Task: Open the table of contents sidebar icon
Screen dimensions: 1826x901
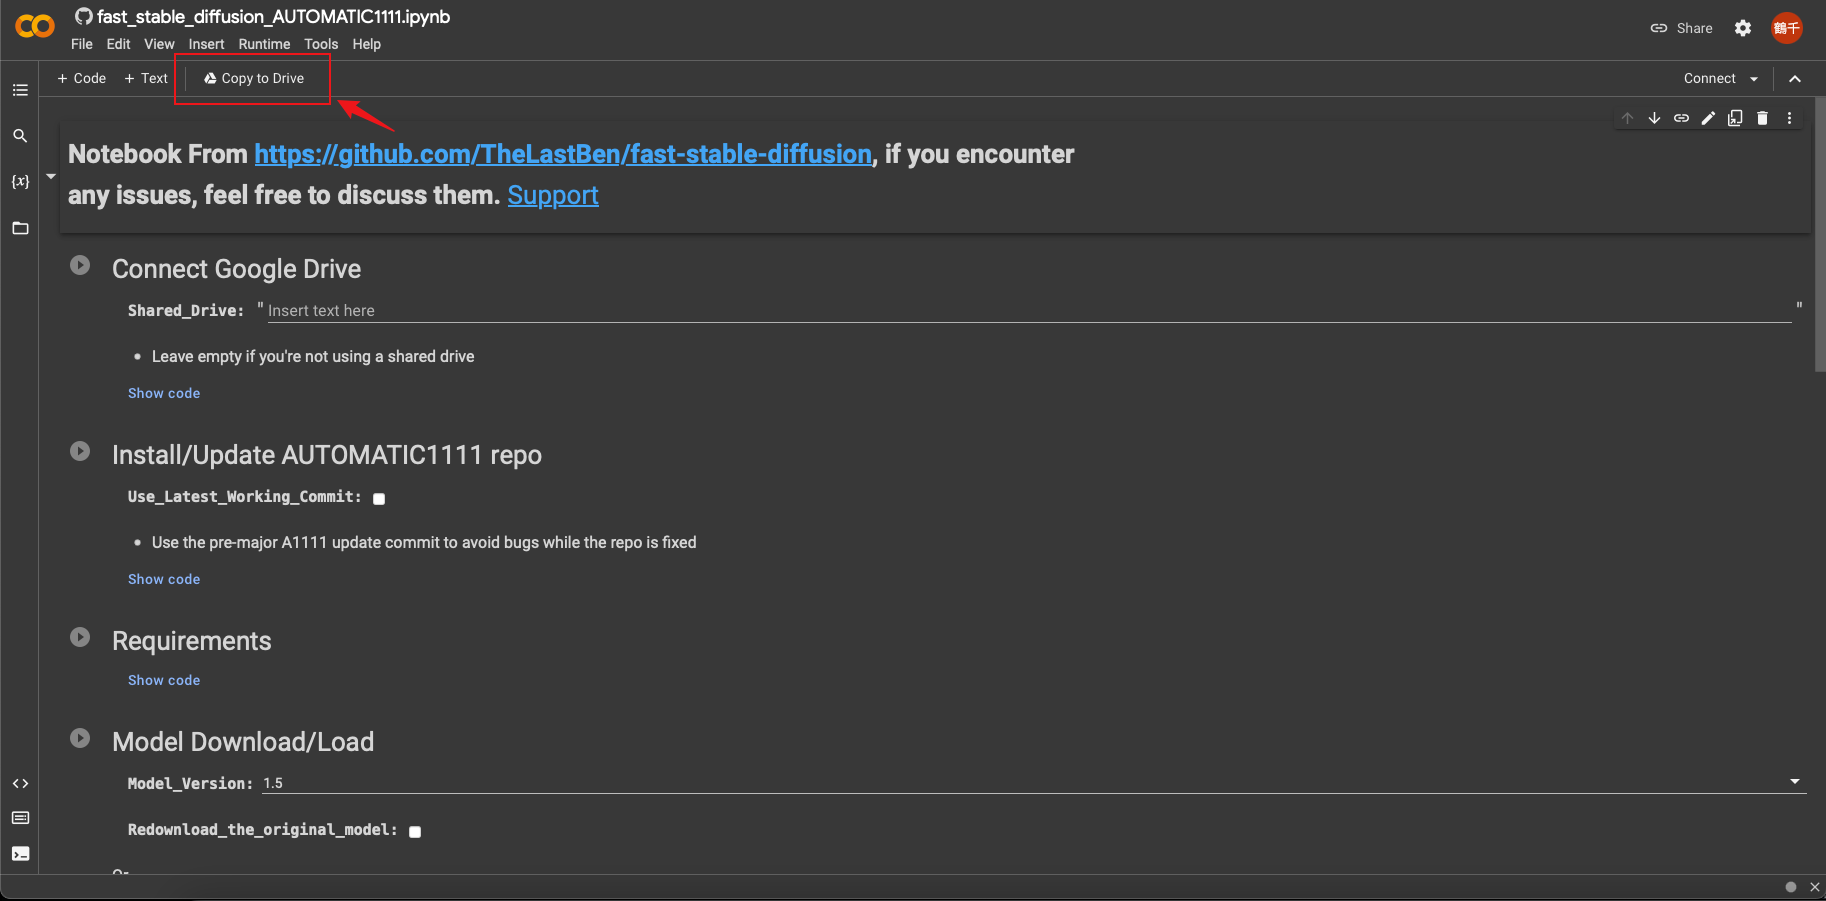Action: (x=20, y=90)
